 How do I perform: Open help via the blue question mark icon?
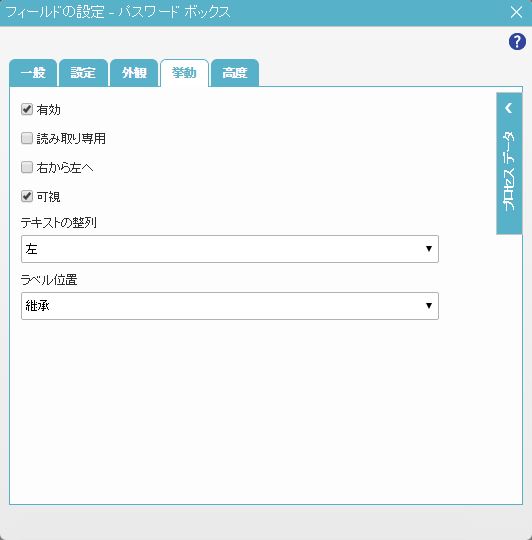517,42
